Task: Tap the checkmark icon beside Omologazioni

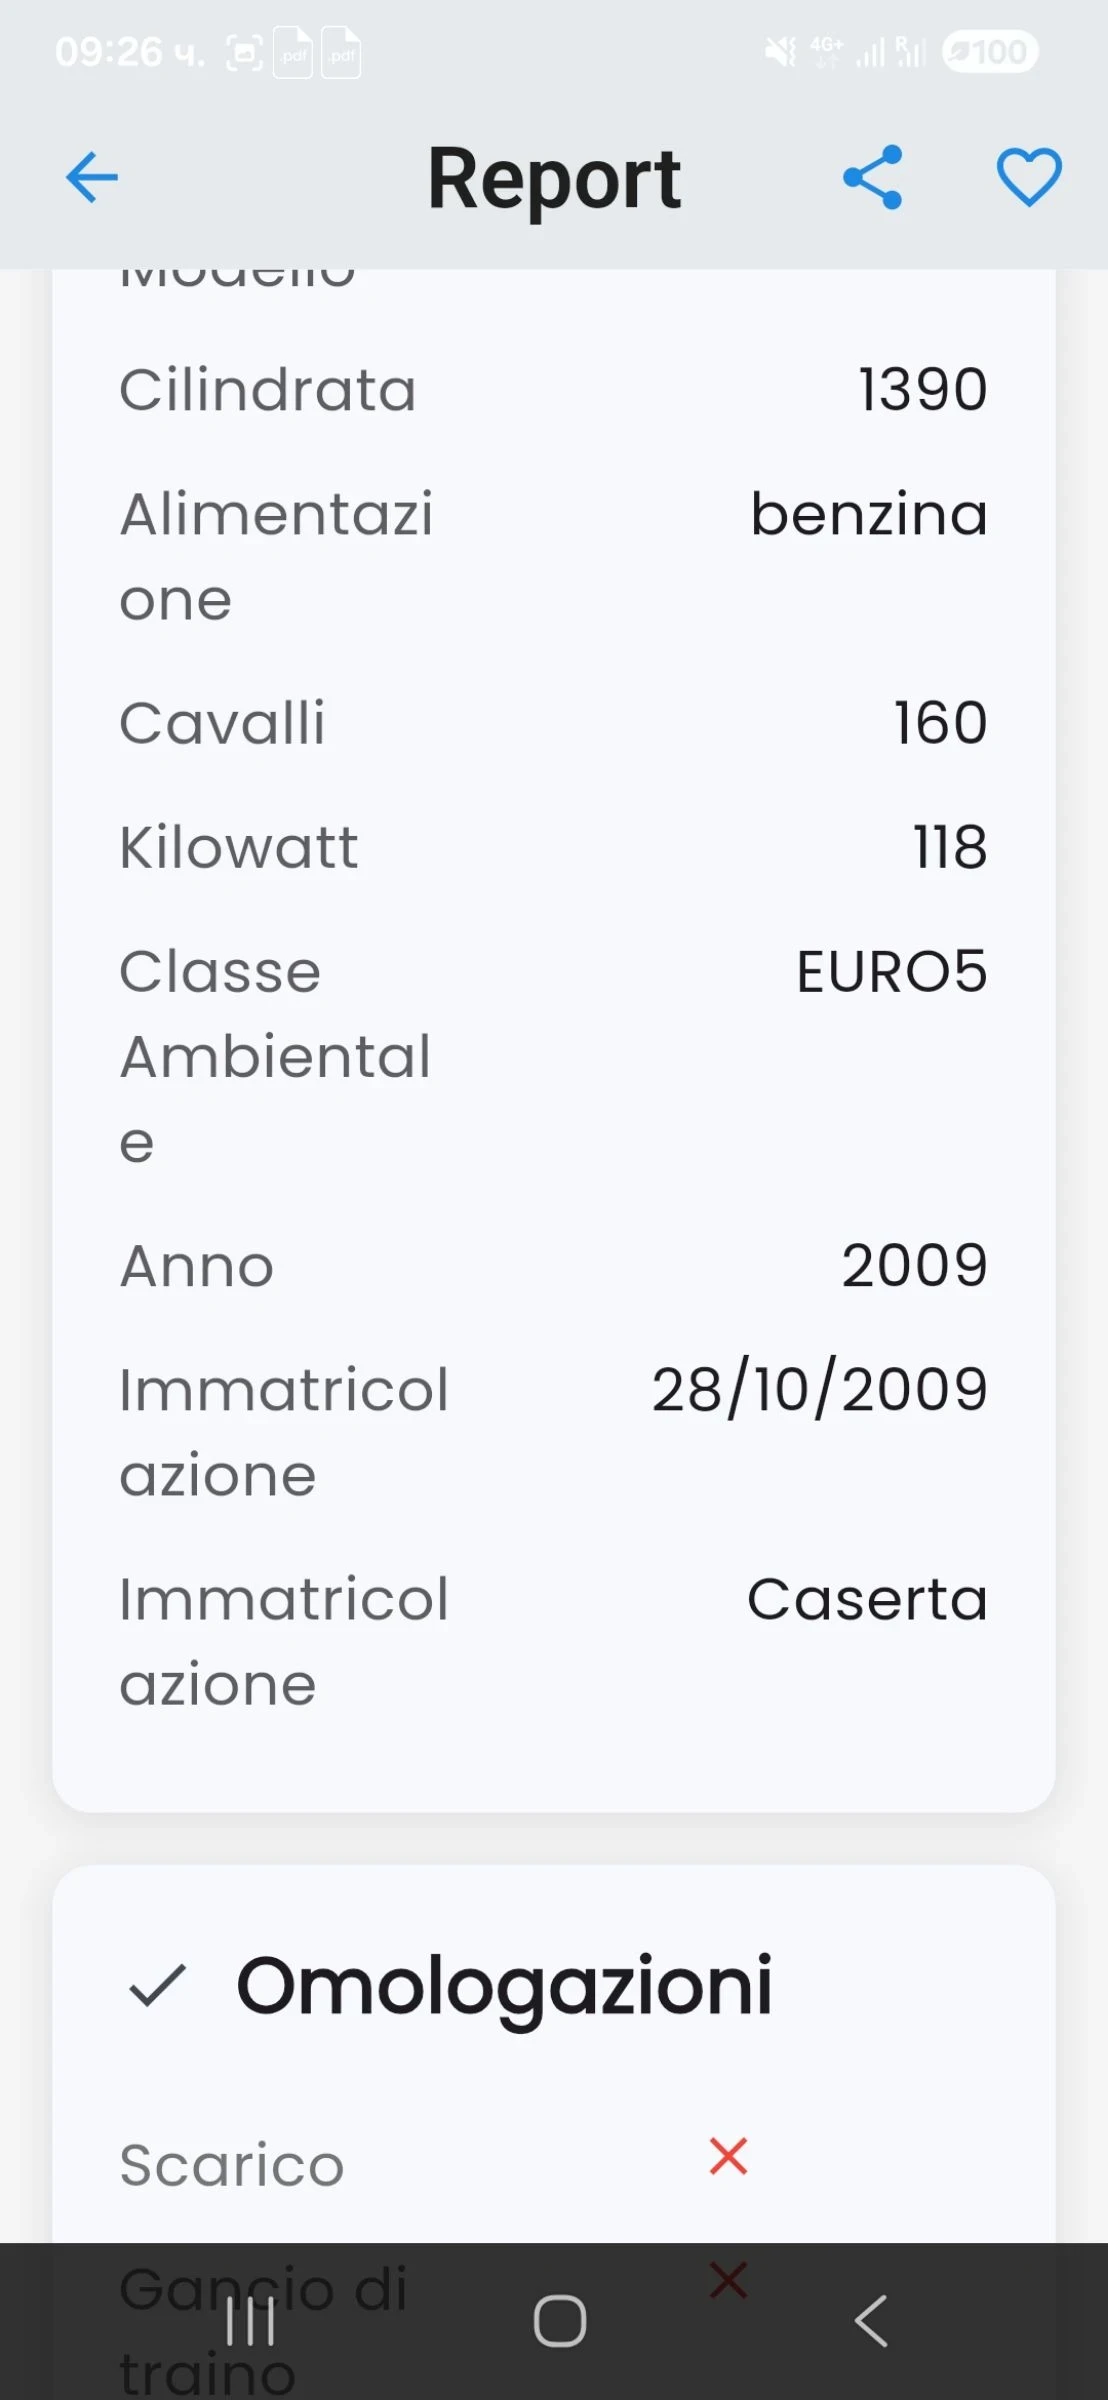Action: tap(158, 1985)
